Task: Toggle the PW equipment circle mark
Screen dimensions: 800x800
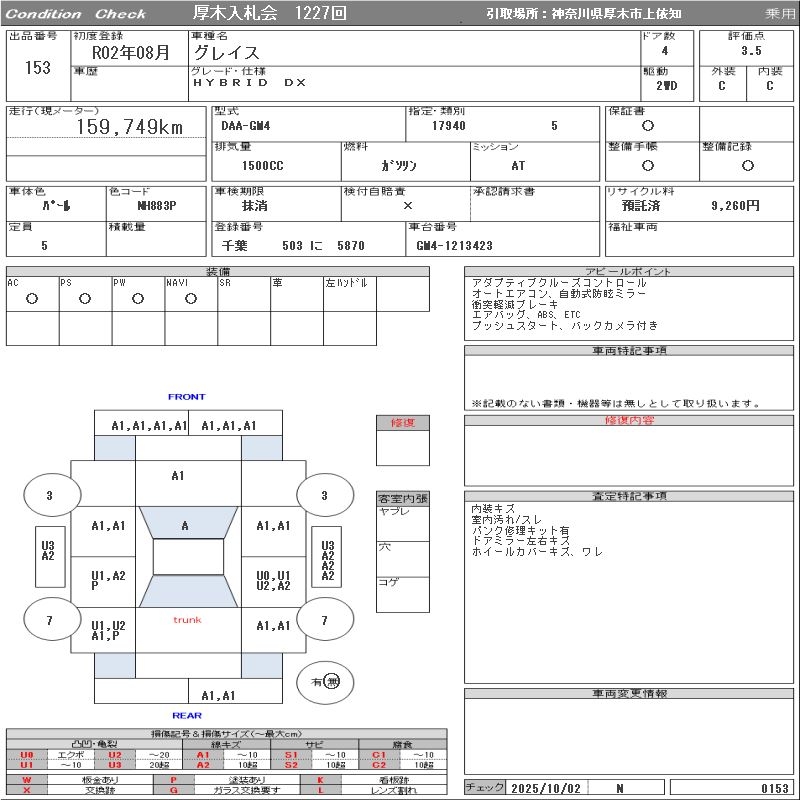Action: point(138,299)
